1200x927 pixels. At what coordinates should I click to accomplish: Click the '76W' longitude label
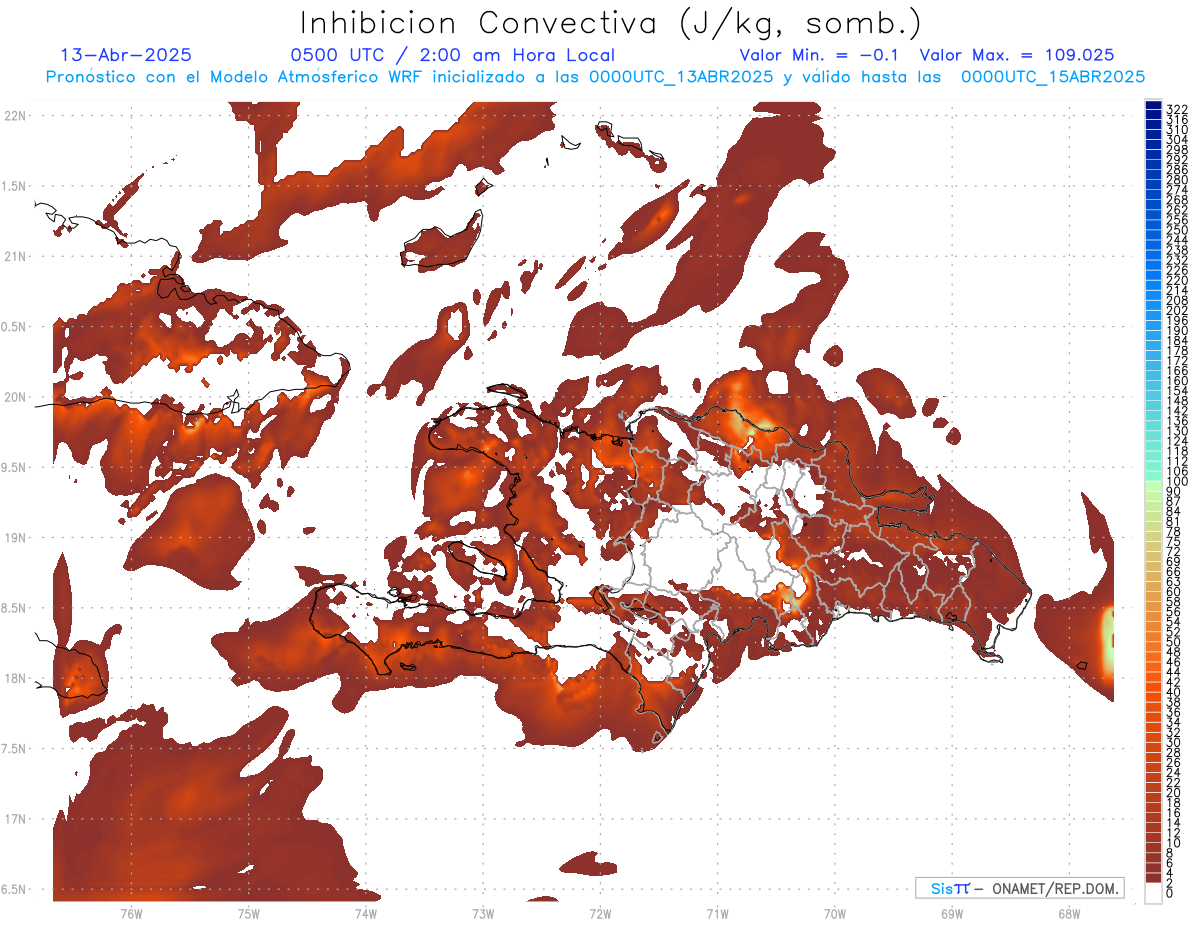tap(131, 913)
